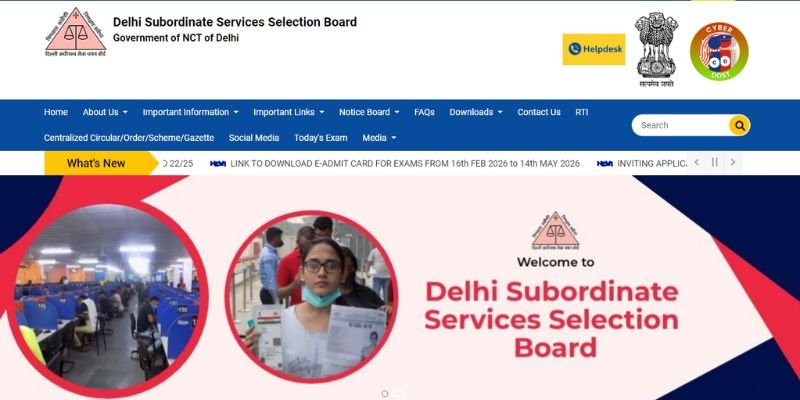Go to previous news ticker item
This screenshot has width=800, height=400.
click(x=697, y=162)
